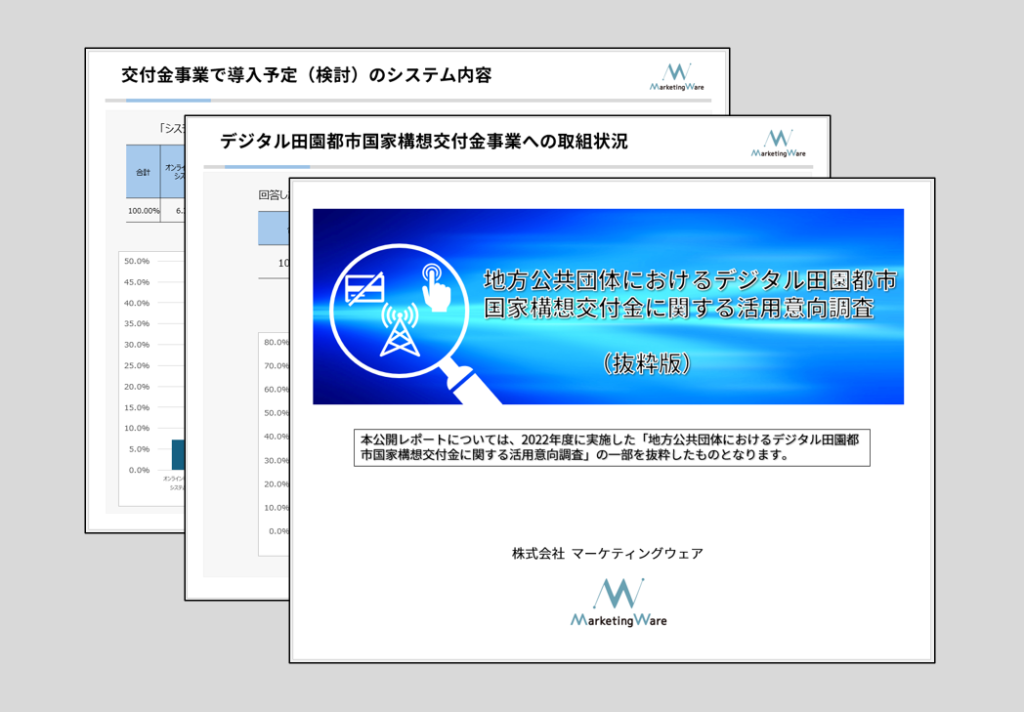The image size is (1024, 712).
Task: Click the 0.0% axis label on back slide chart
Action: [x=139, y=470]
